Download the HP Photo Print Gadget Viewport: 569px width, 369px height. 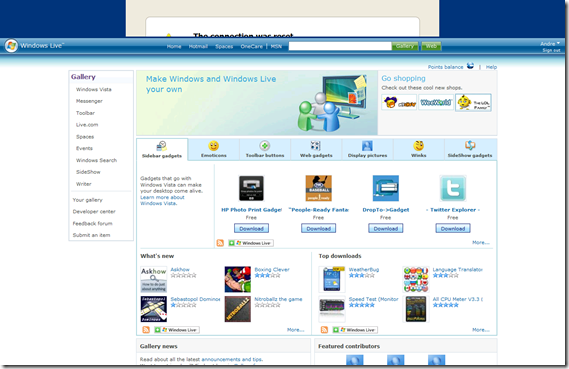tap(251, 229)
